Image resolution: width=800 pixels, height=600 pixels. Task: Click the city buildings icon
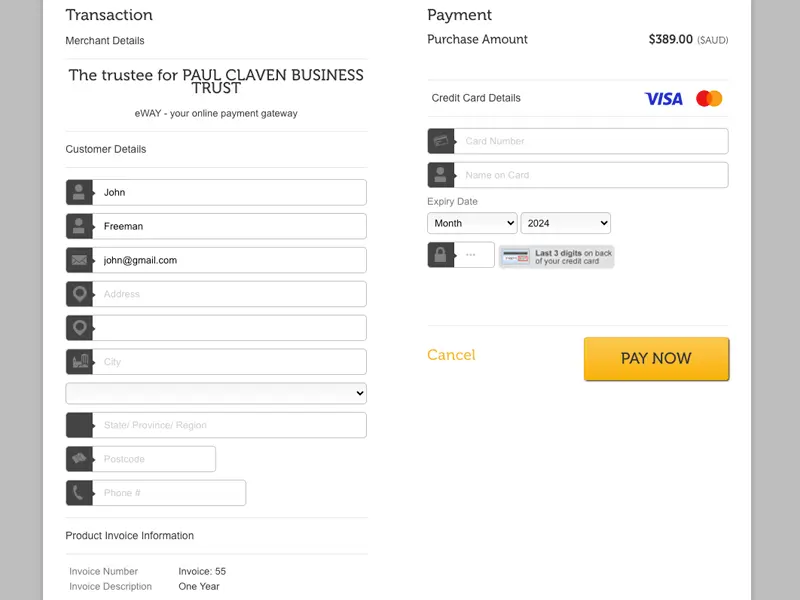pyautogui.click(x=79, y=362)
